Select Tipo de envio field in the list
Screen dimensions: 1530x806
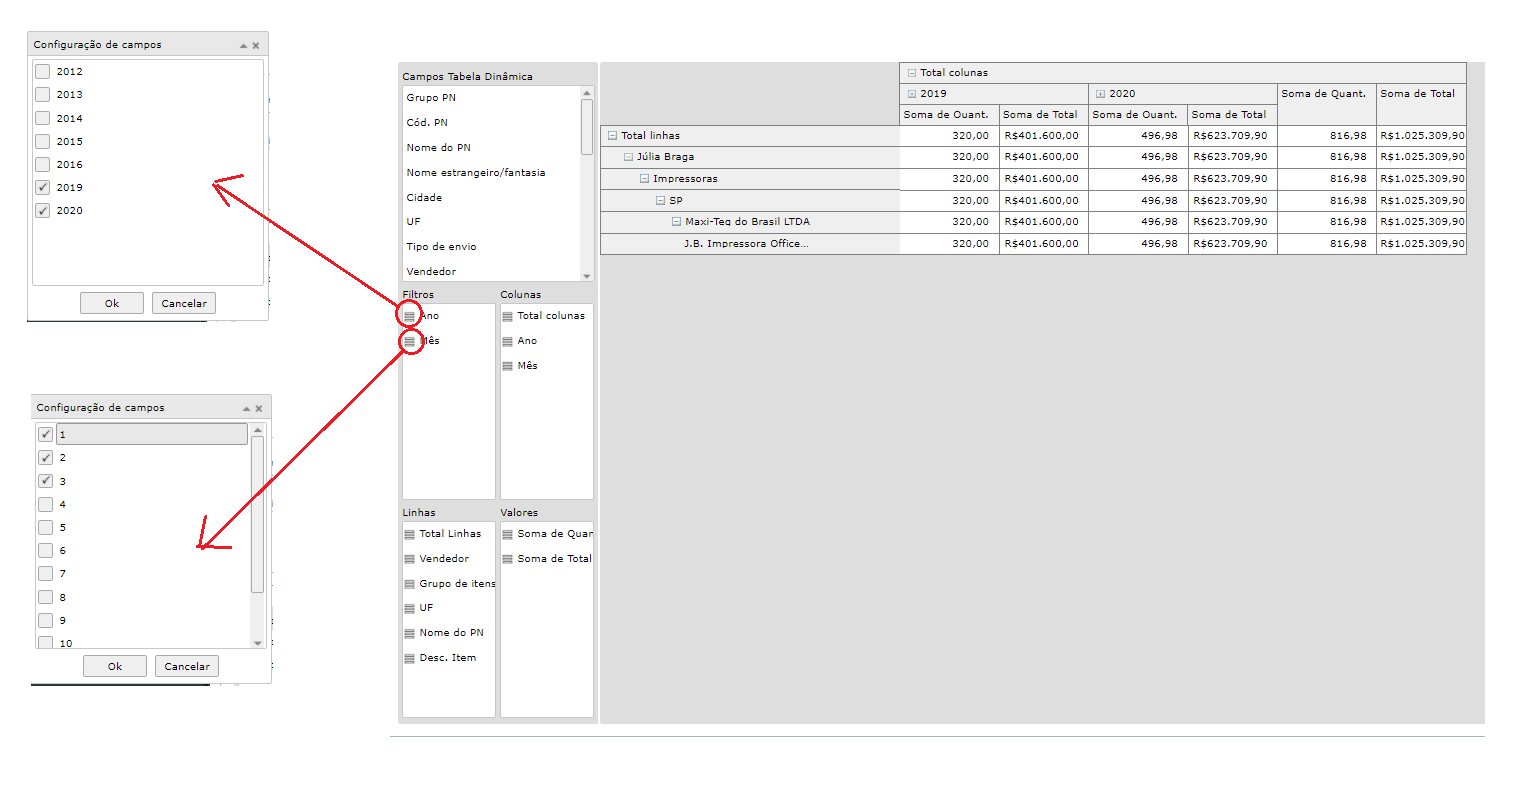pyautogui.click(x=441, y=246)
